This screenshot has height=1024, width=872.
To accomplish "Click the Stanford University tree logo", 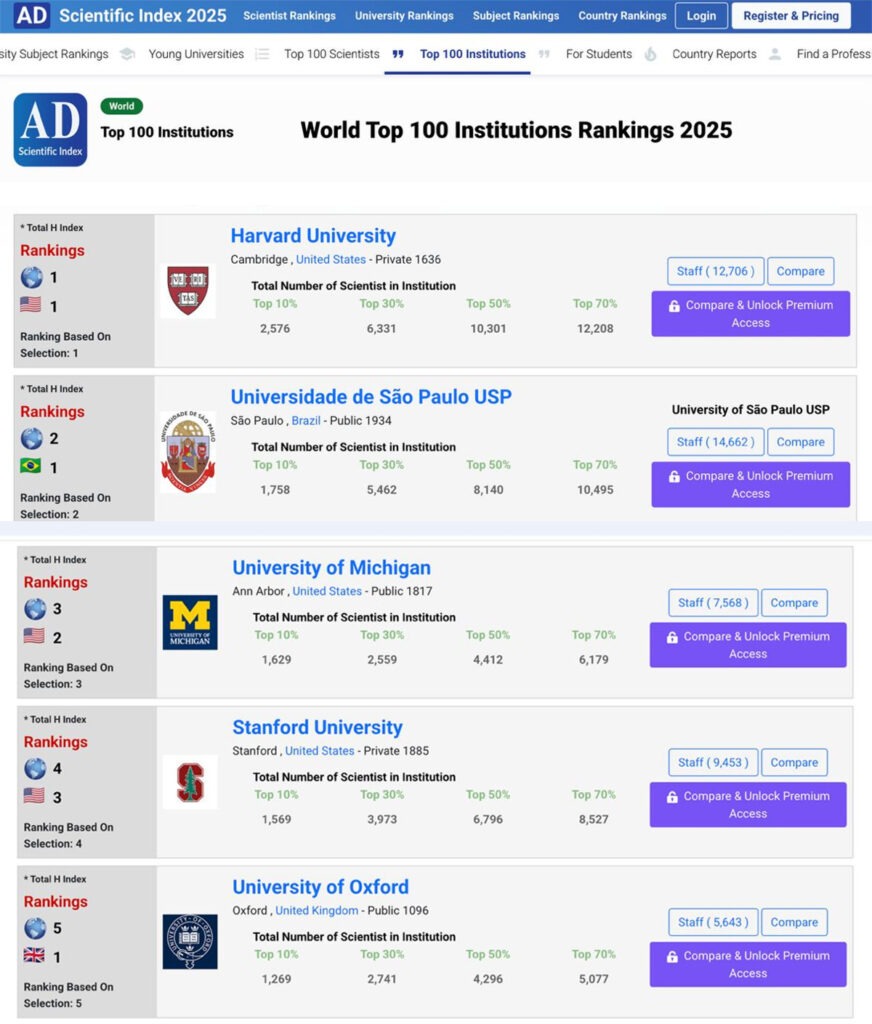I will (190, 782).
